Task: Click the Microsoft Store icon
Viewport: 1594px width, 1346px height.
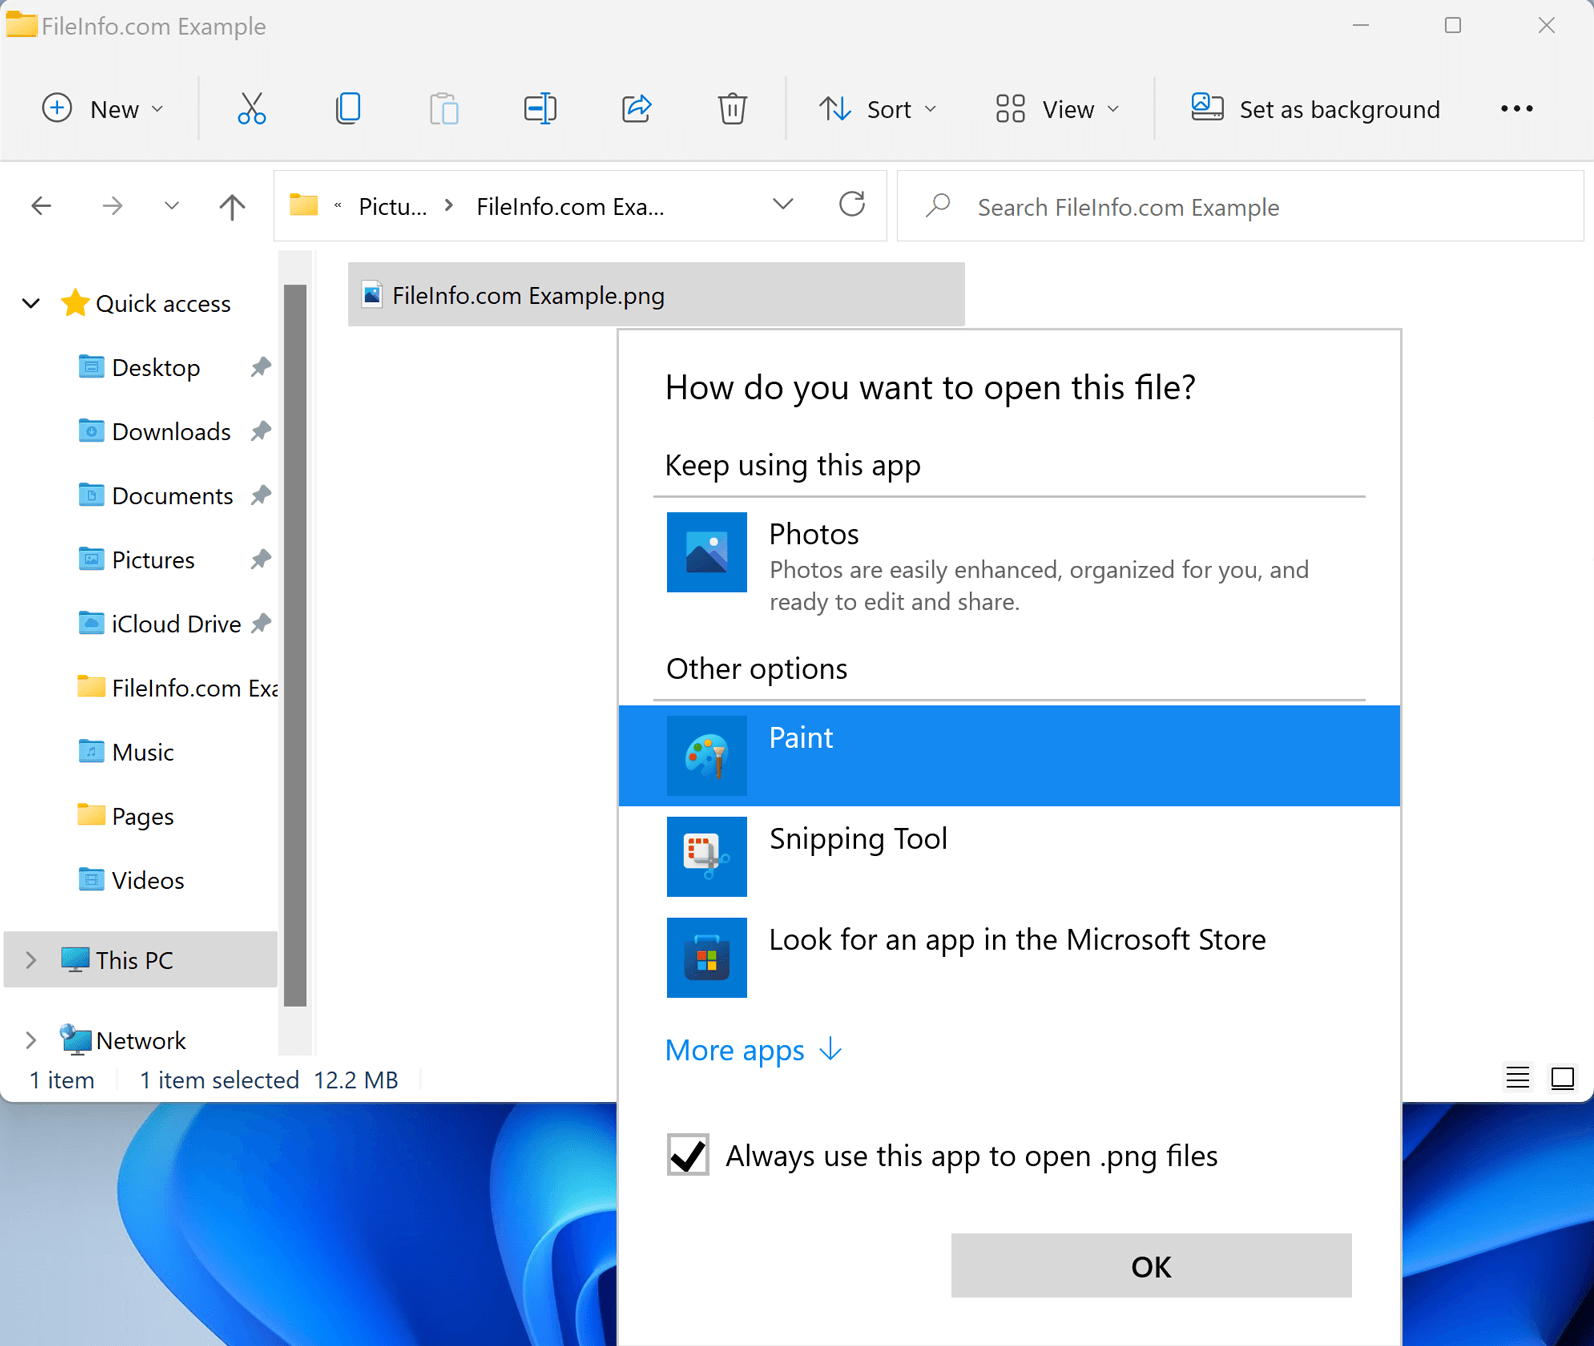Action: [706, 958]
